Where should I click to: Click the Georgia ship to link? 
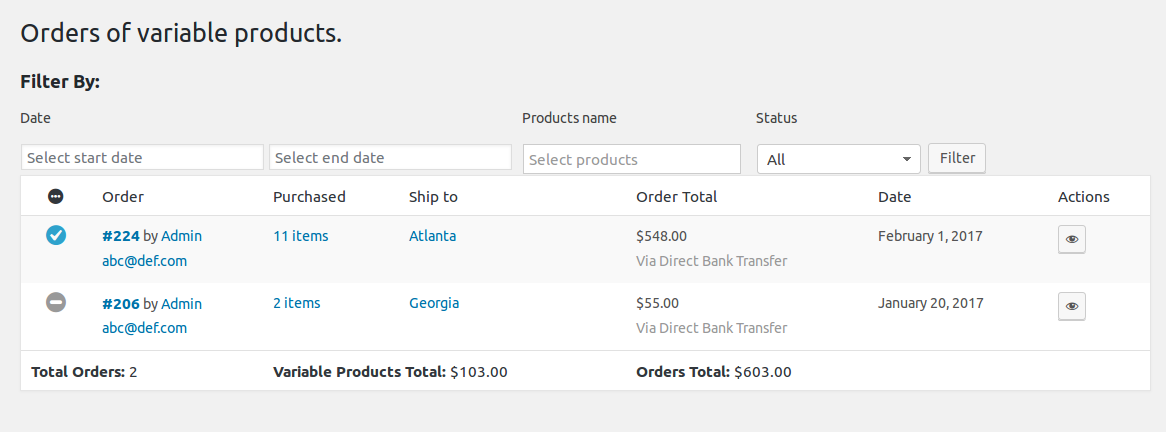click(434, 303)
